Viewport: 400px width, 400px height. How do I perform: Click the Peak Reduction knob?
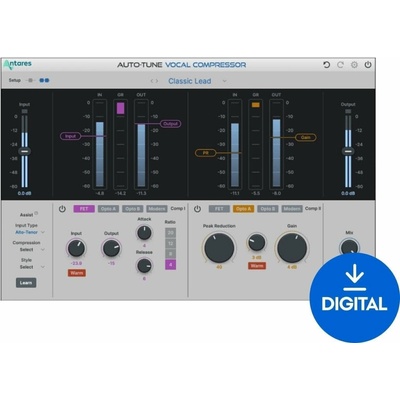219,248
